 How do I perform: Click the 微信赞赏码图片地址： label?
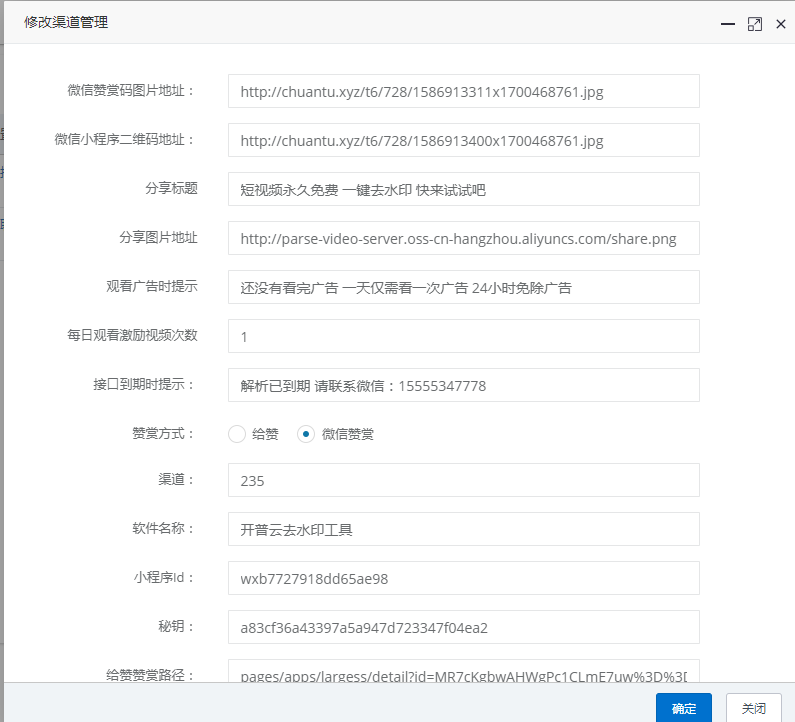click(131, 90)
